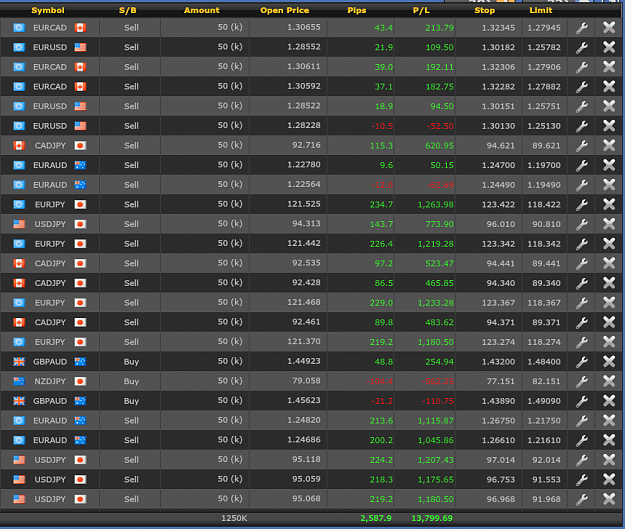
Task: Click limit price 1.49090
Action: [544, 401]
